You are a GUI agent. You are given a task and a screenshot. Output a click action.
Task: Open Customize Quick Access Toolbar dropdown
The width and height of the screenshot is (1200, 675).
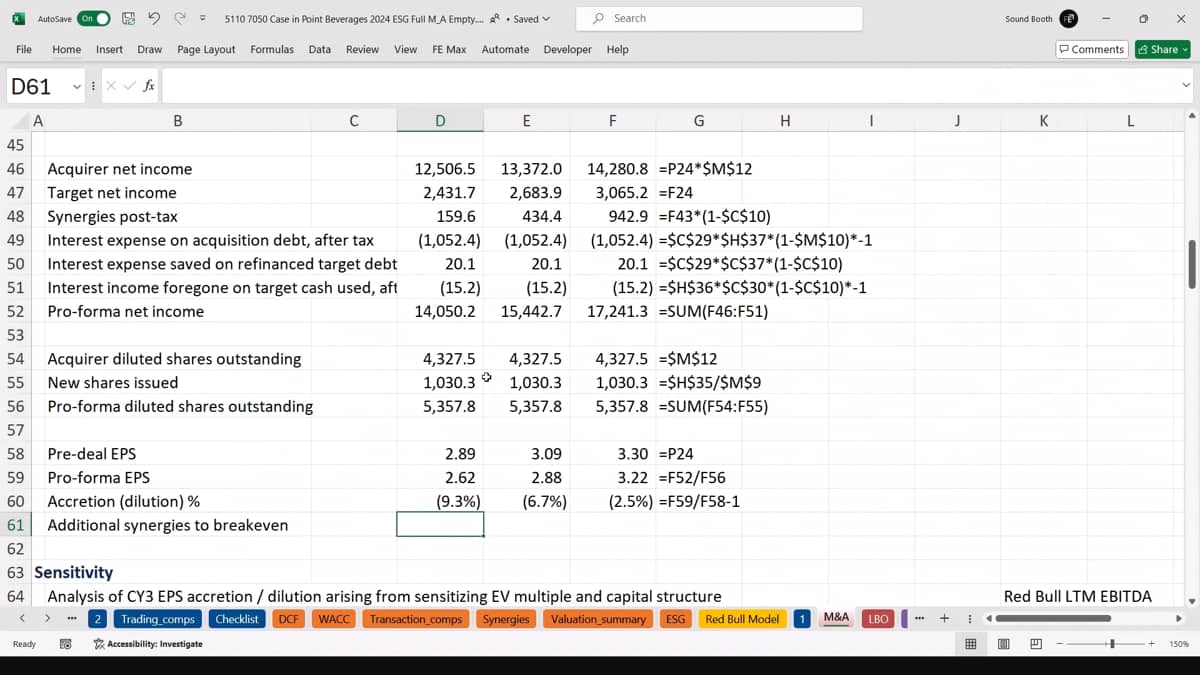[203, 18]
